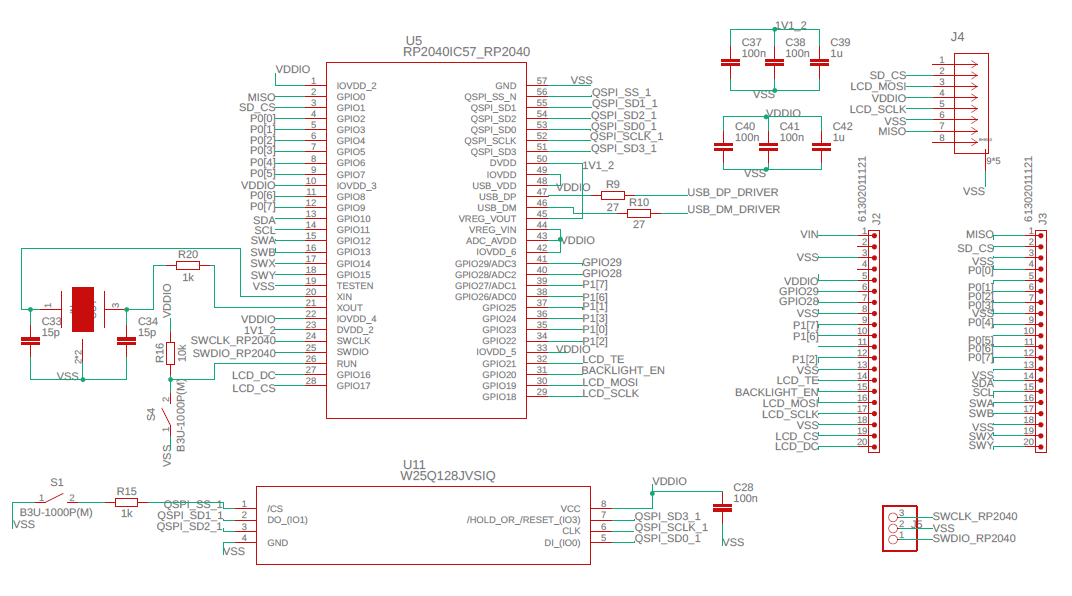Select the GPIO28 net label at U5 pin 40
The width and height of the screenshot is (1072, 596).
(602, 273)
